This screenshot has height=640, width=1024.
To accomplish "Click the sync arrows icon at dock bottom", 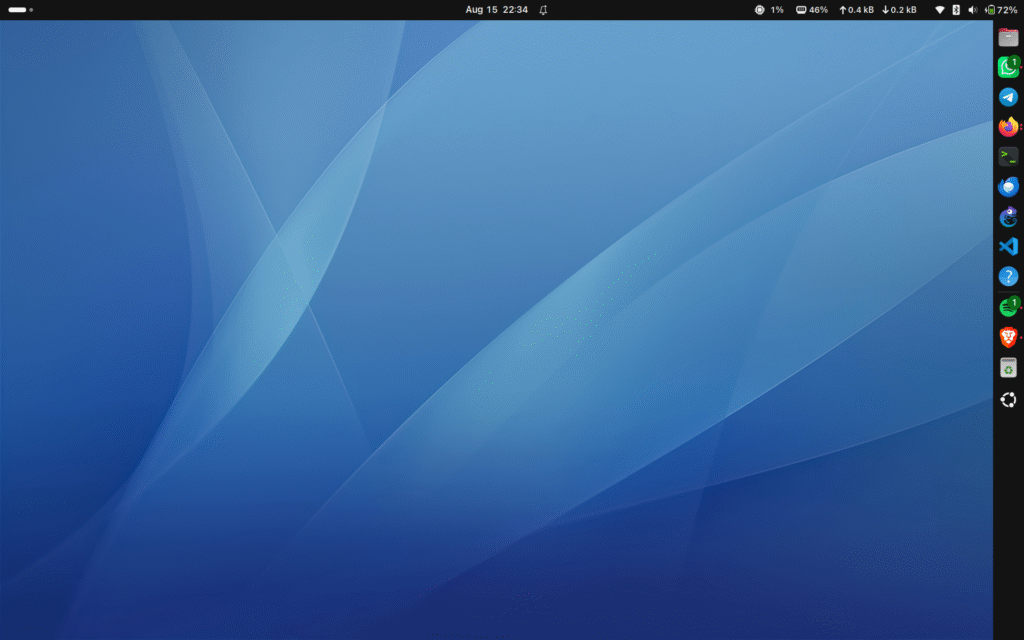I will [1008, 401].
